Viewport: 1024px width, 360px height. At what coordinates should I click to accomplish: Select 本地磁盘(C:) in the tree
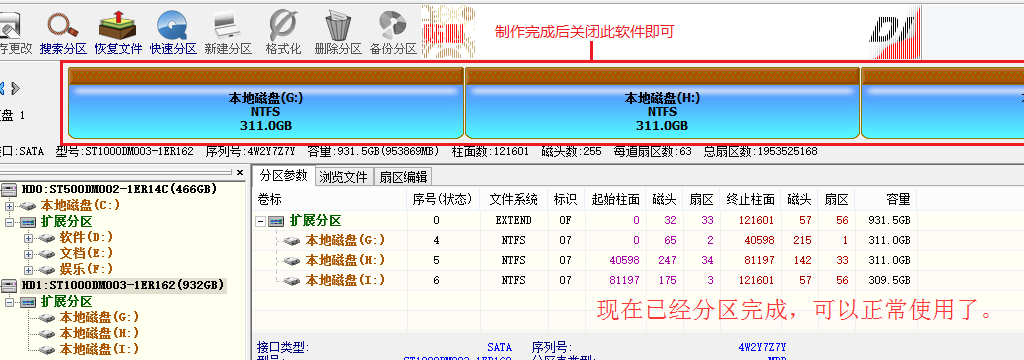80,205
